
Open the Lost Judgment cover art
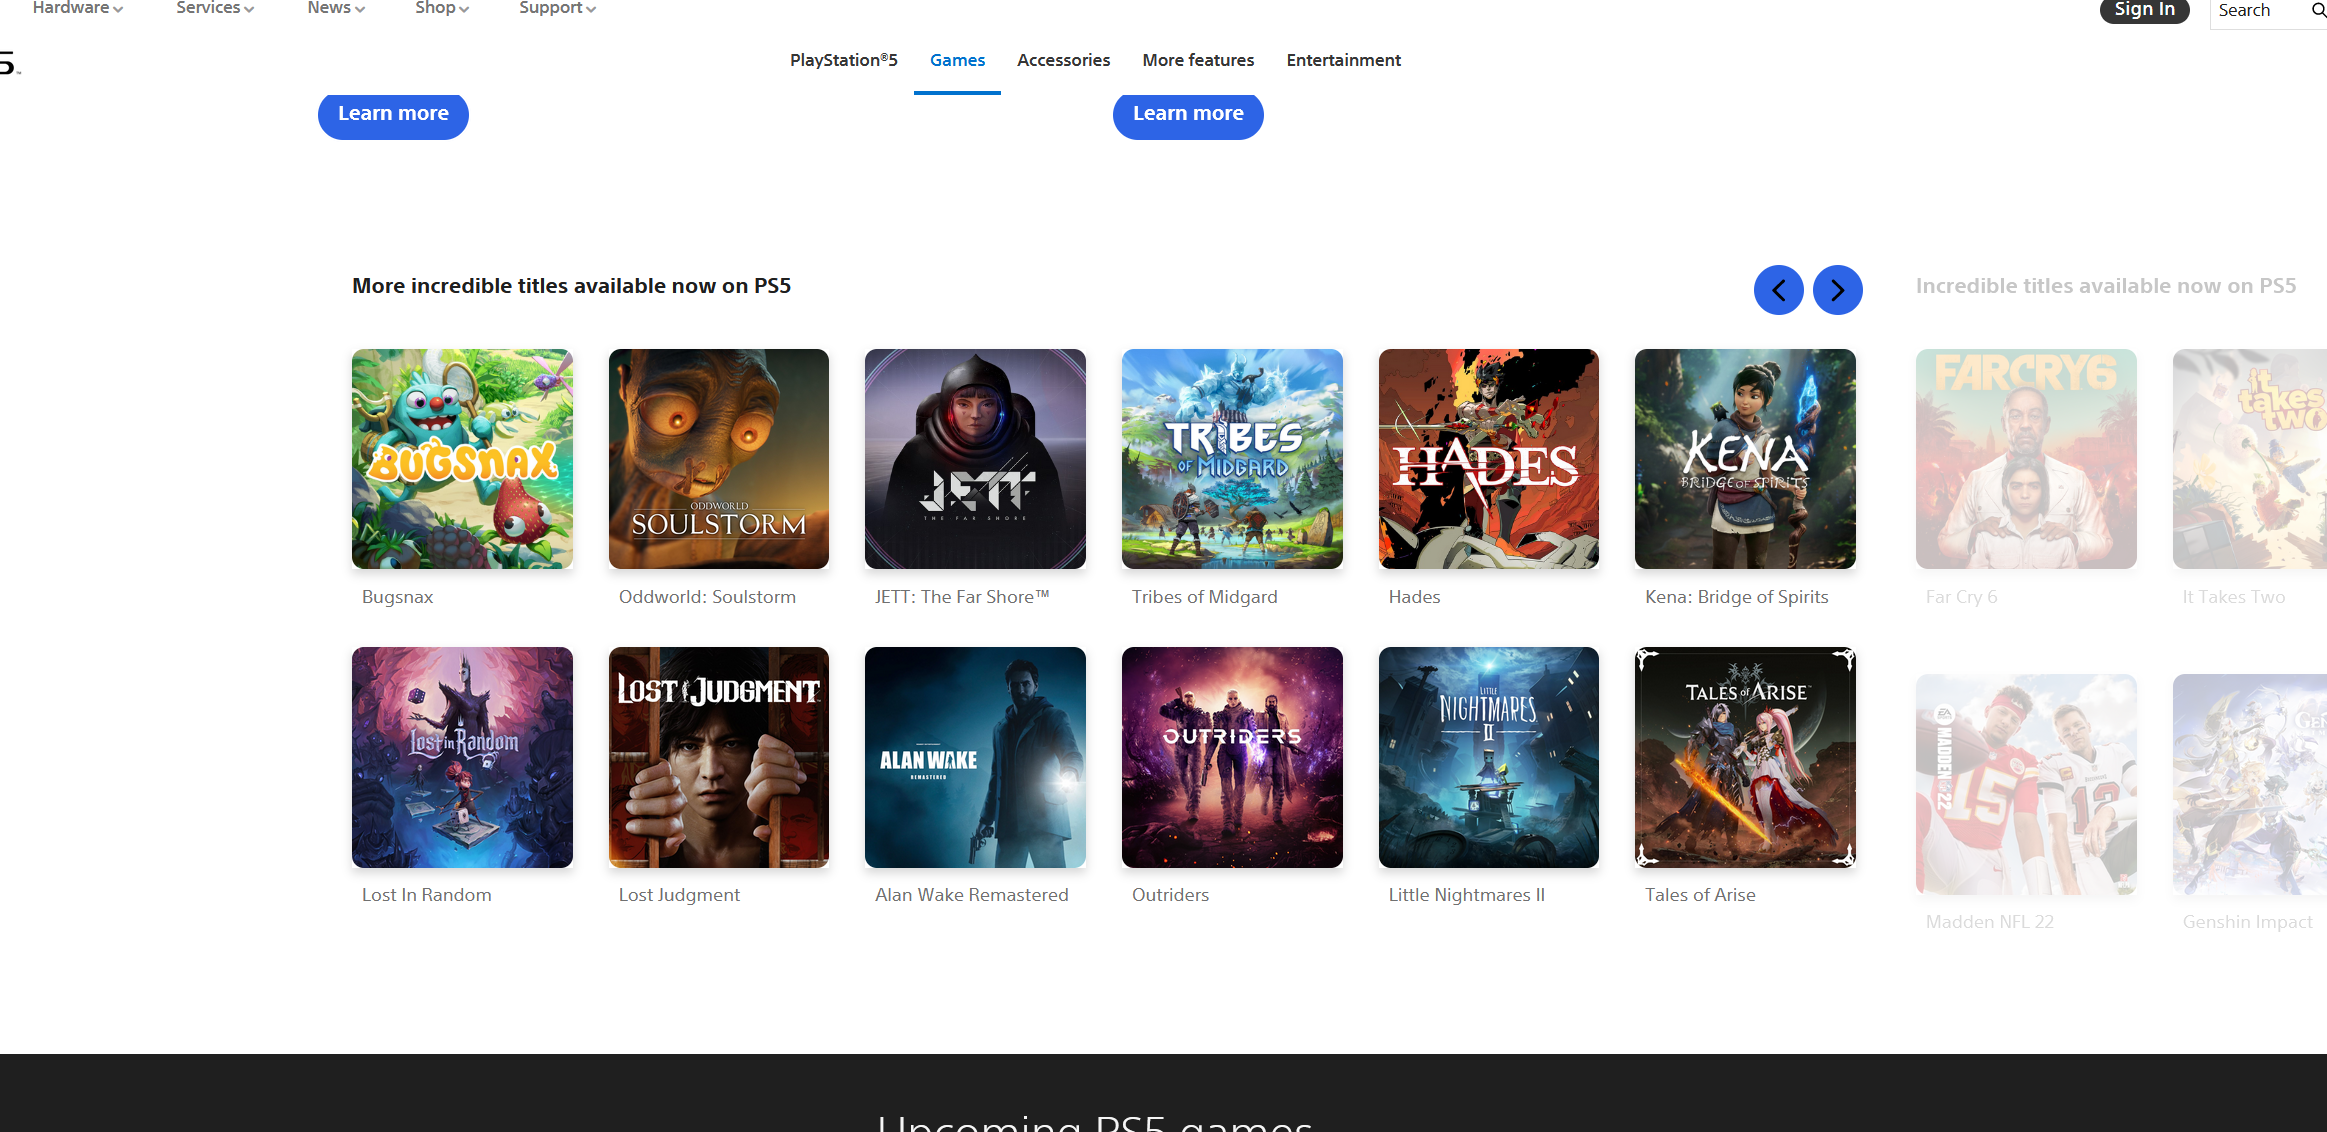coord(719,757)
